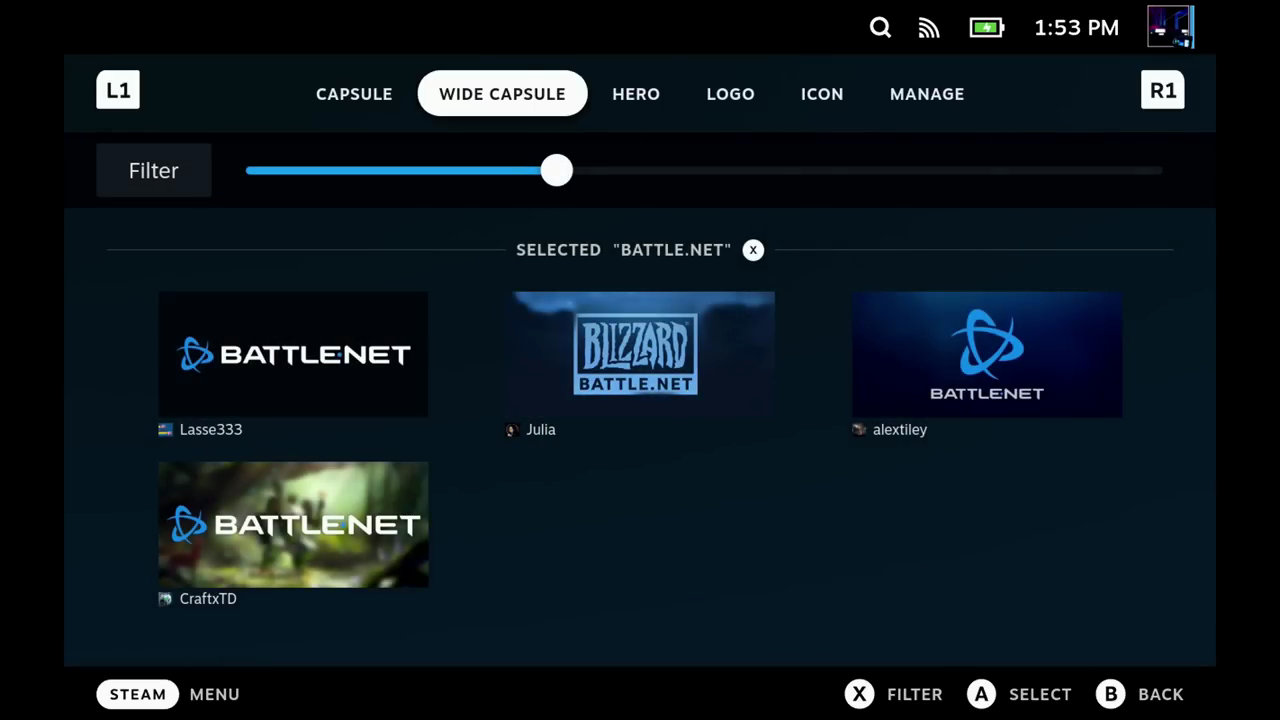Click the SELECTED "BATTLE.NET" heading
This screenshot has height=720, width=1280.
coord(624,250)
